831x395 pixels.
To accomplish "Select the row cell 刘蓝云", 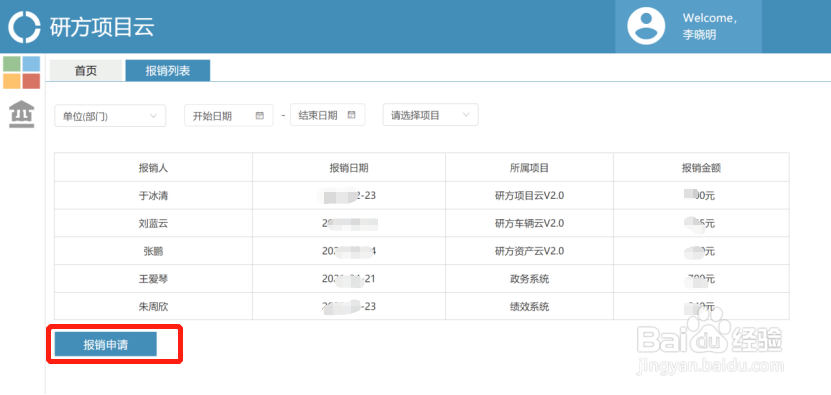I will point(153,223).
